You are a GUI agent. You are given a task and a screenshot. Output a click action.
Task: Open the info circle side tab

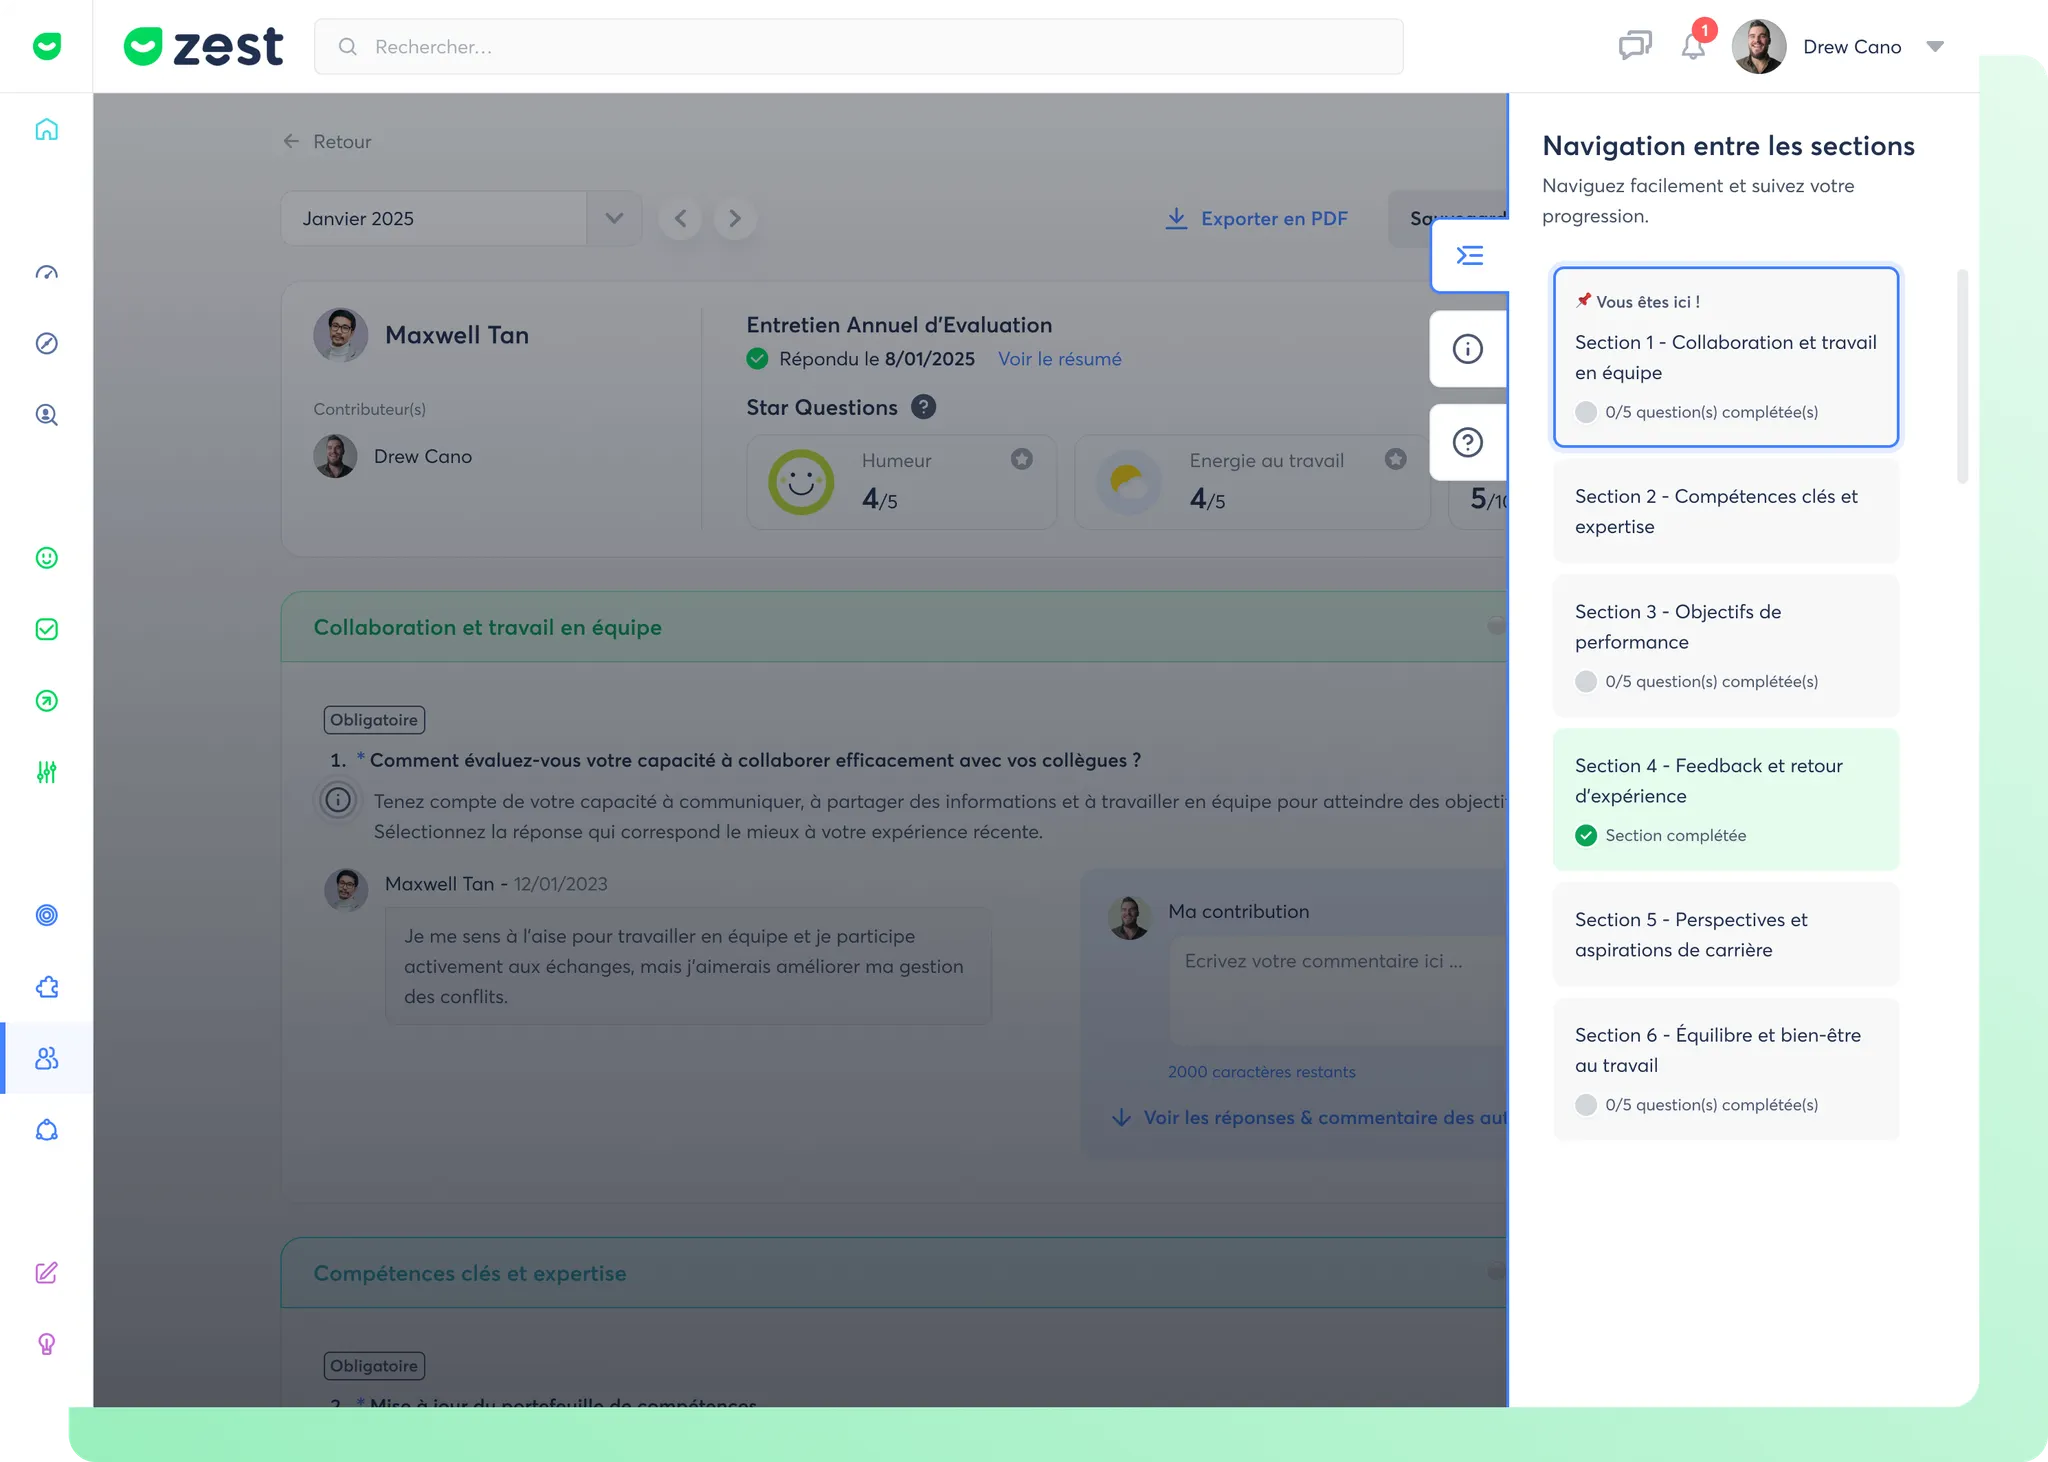pyautogui.click(x=1467, y=349)
